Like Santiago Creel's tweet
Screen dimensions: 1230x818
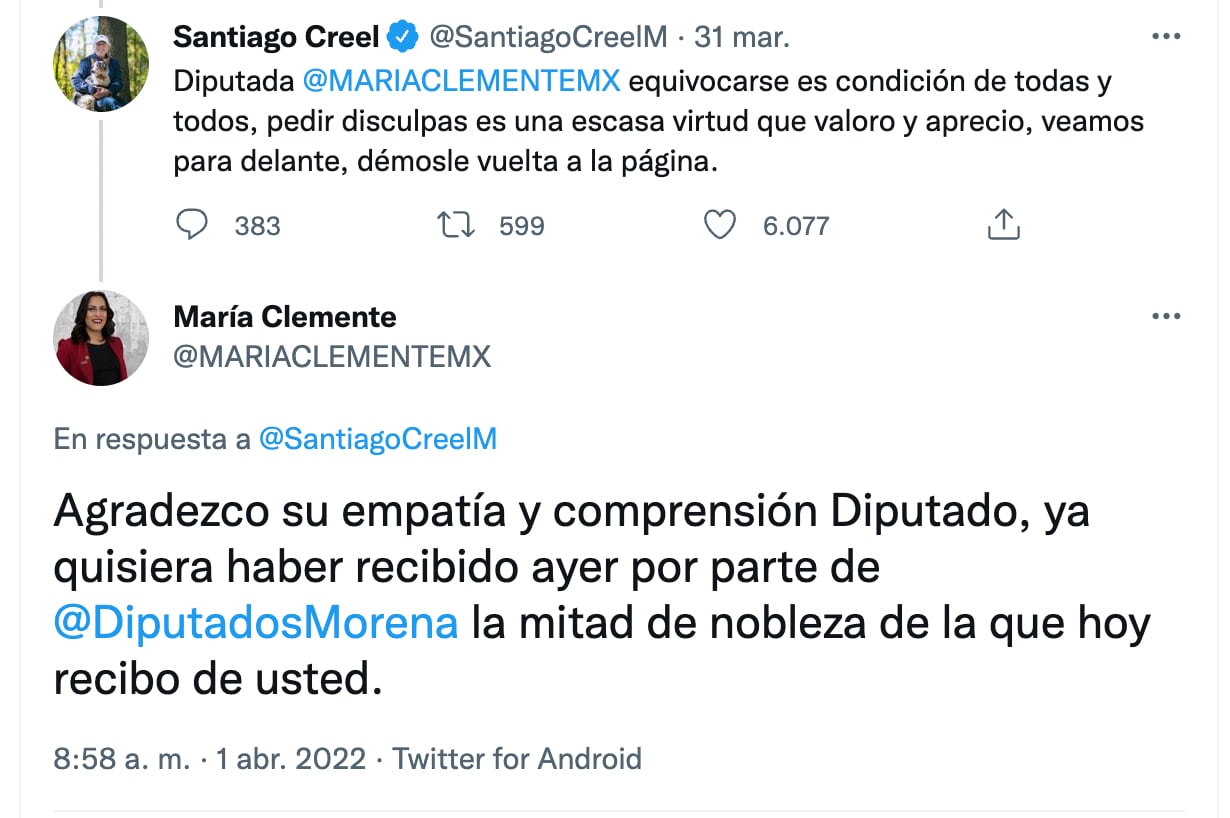coord(720,225)
